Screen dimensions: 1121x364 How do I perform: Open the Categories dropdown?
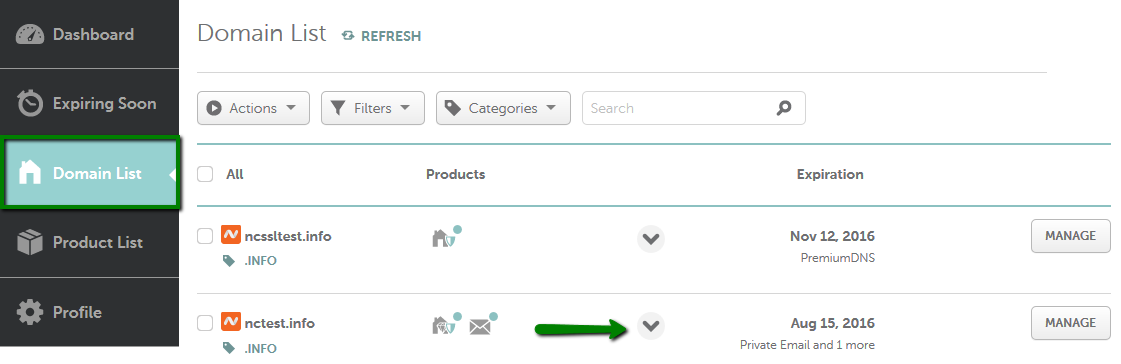tap(503, 108)
